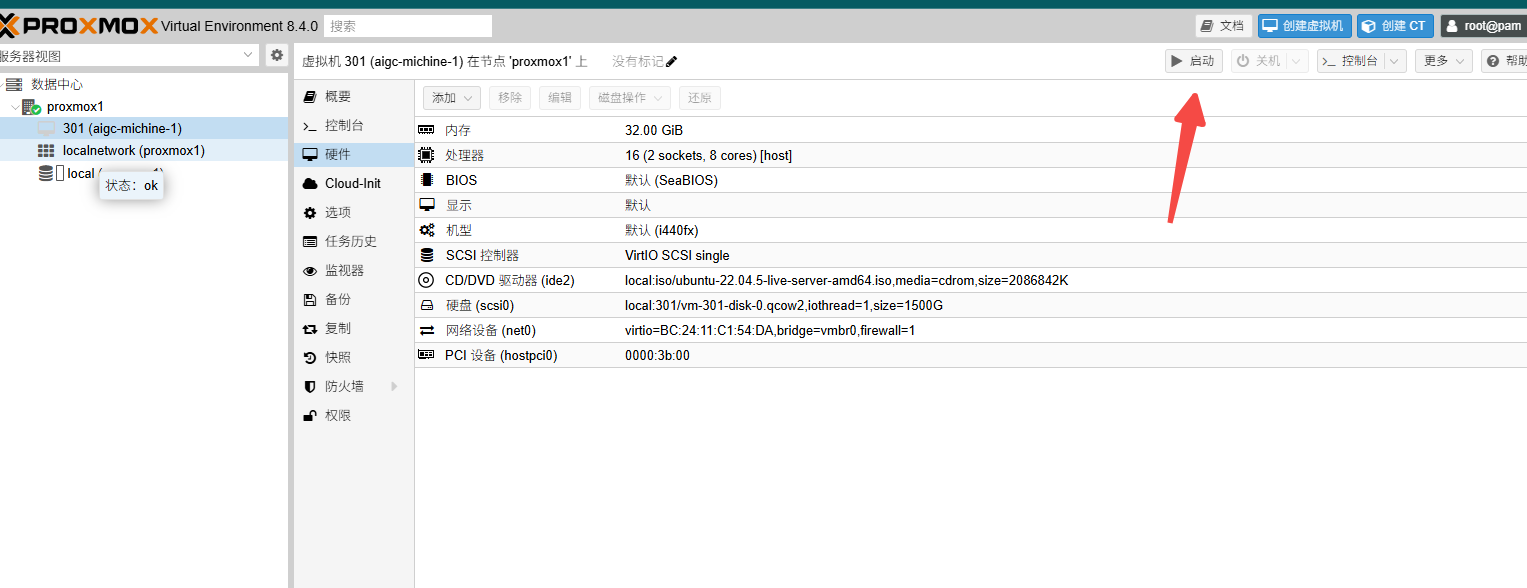This screenshot has height=588, width=1527.
Task: Open the 复制 replication tab
Action: click(354, 328)
